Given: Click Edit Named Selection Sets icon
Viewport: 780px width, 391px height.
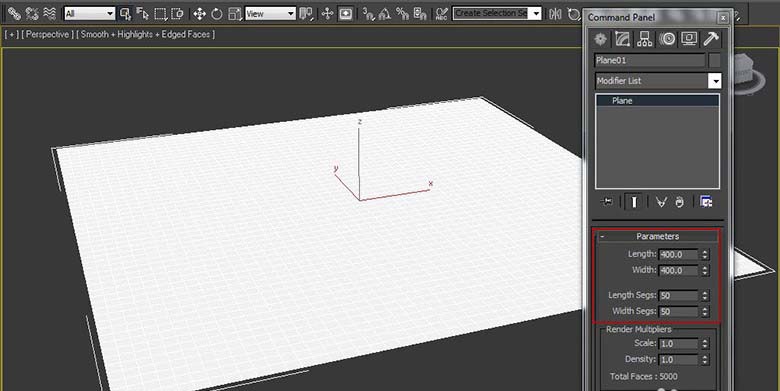Looking at the screenshot, I should coord(441,14).
